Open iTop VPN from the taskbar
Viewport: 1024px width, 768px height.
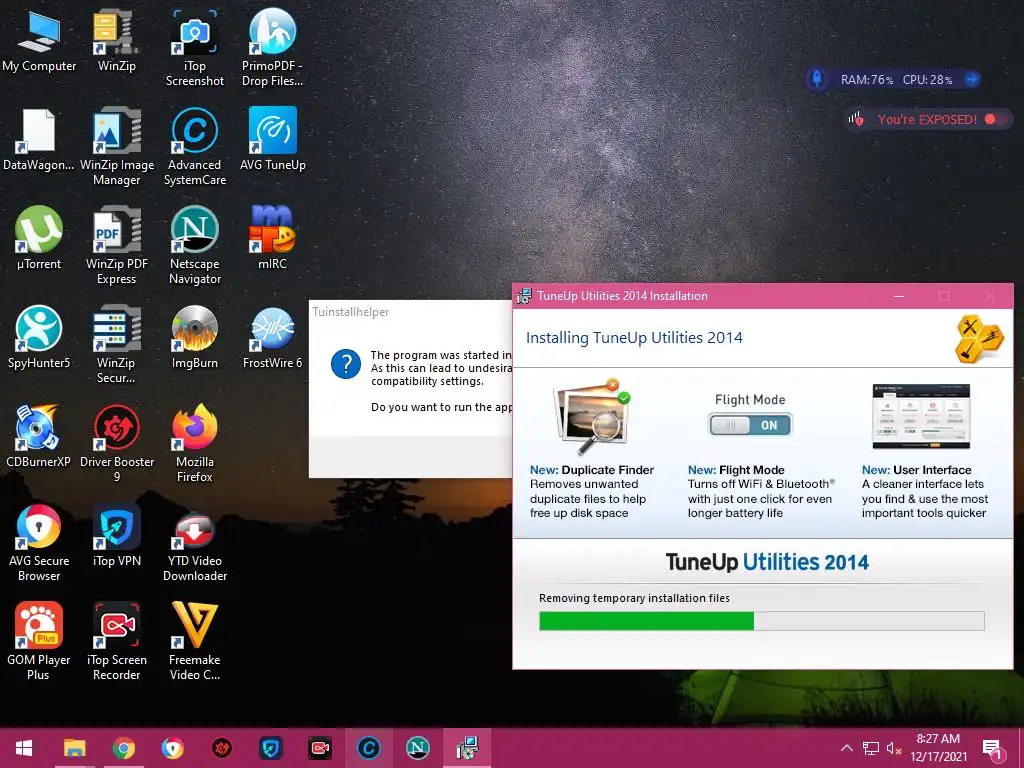click(270, 748)
